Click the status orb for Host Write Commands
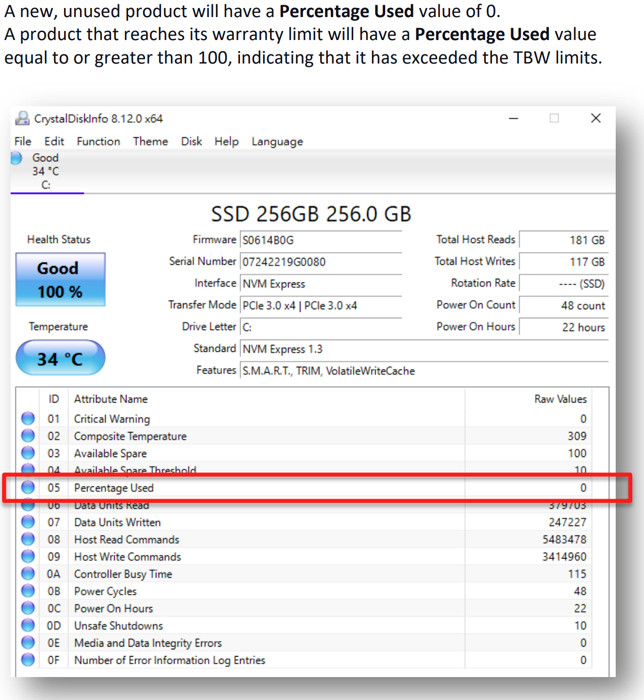The height and width of the screenshot is (700, 644). (x=28, y=556)
